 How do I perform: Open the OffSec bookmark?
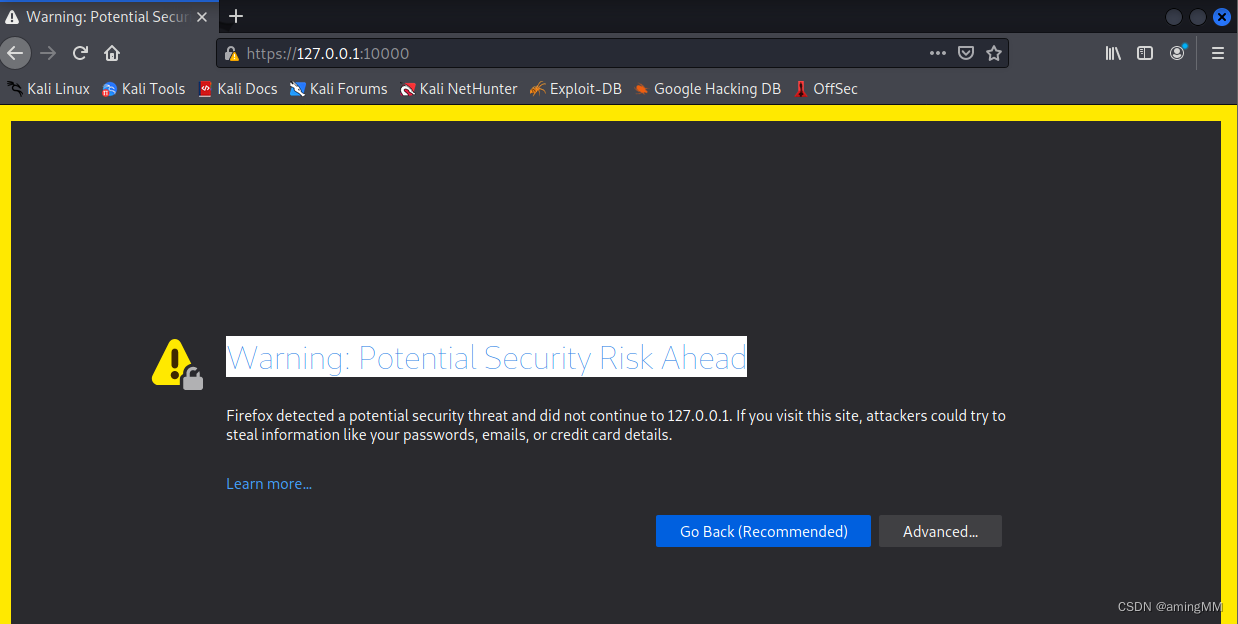(x=826, y=89)
